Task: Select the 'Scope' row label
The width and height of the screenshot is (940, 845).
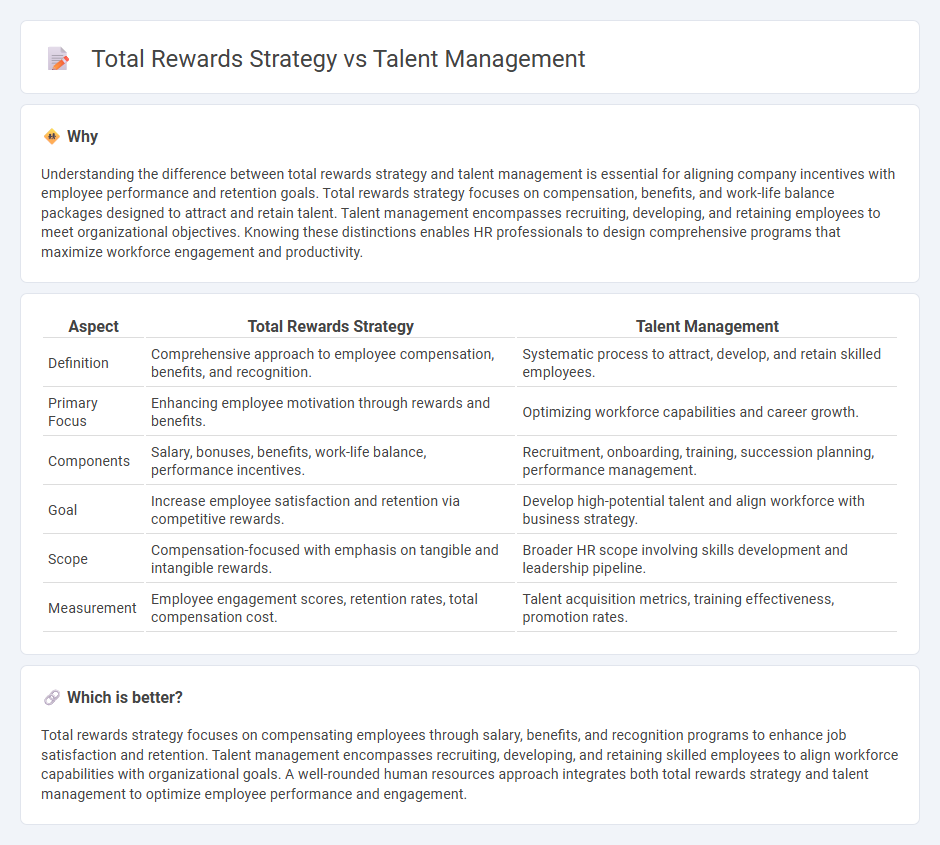Action: click(68, 559)
